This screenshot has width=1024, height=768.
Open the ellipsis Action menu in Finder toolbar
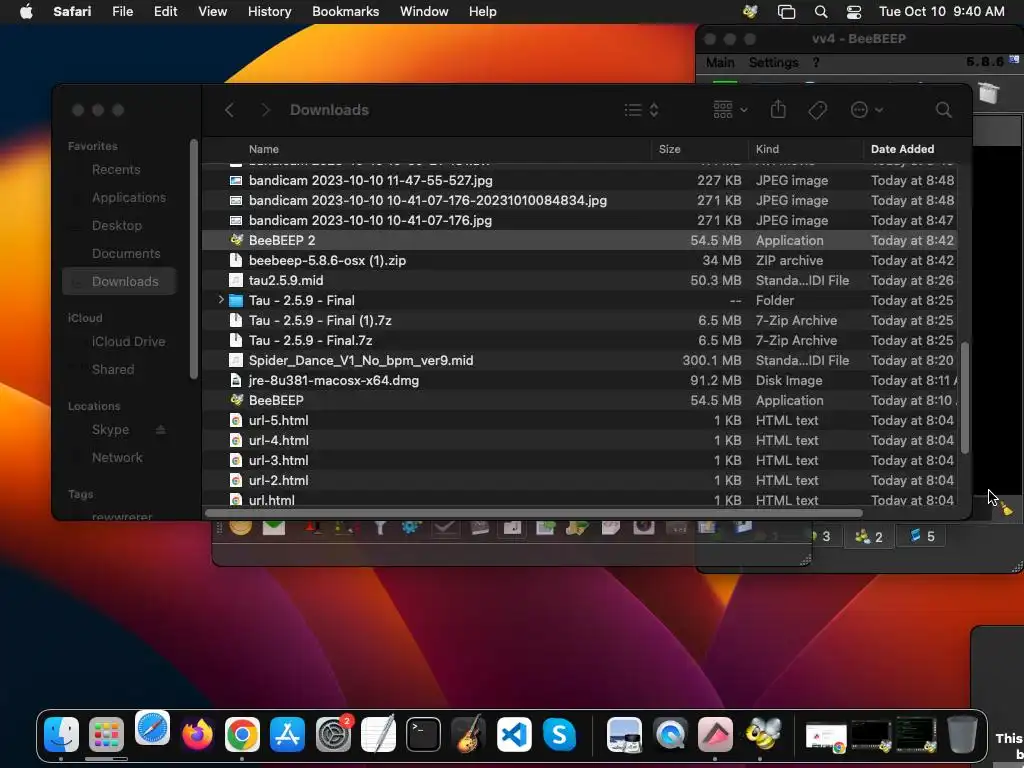click(x=867, y=110)
